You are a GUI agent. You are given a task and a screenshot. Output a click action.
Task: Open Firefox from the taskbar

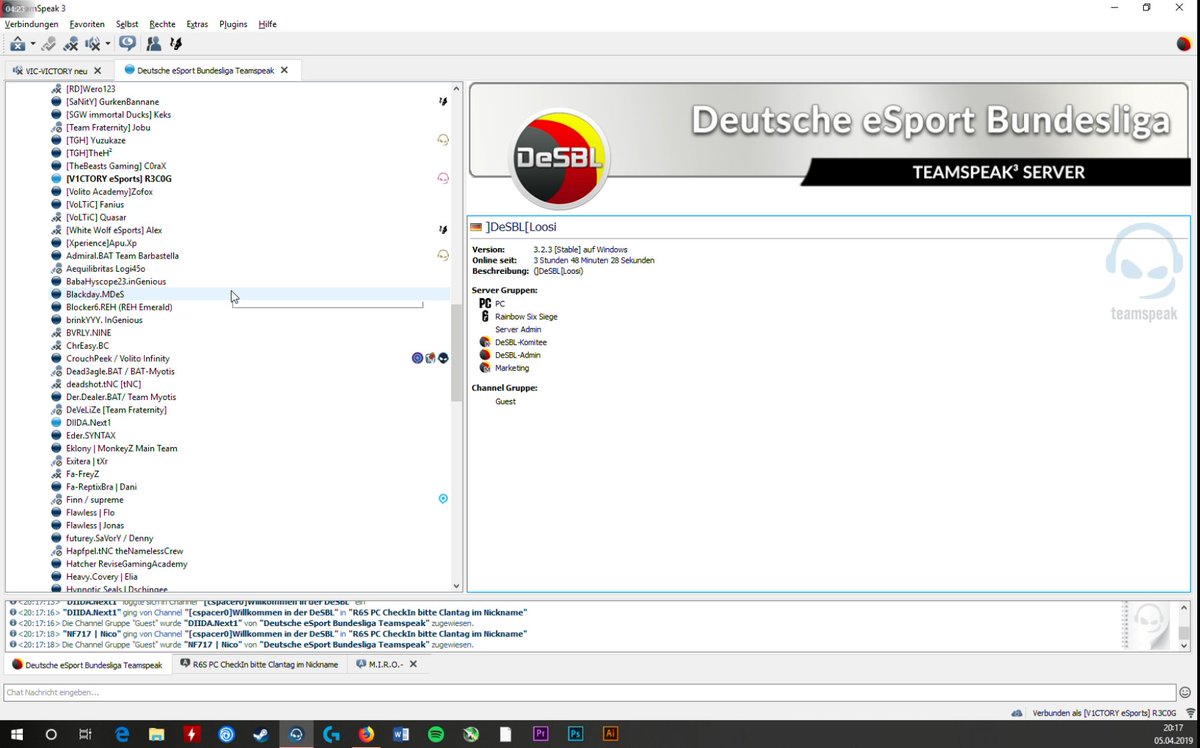pyautogui.click(x=366, y=734)
